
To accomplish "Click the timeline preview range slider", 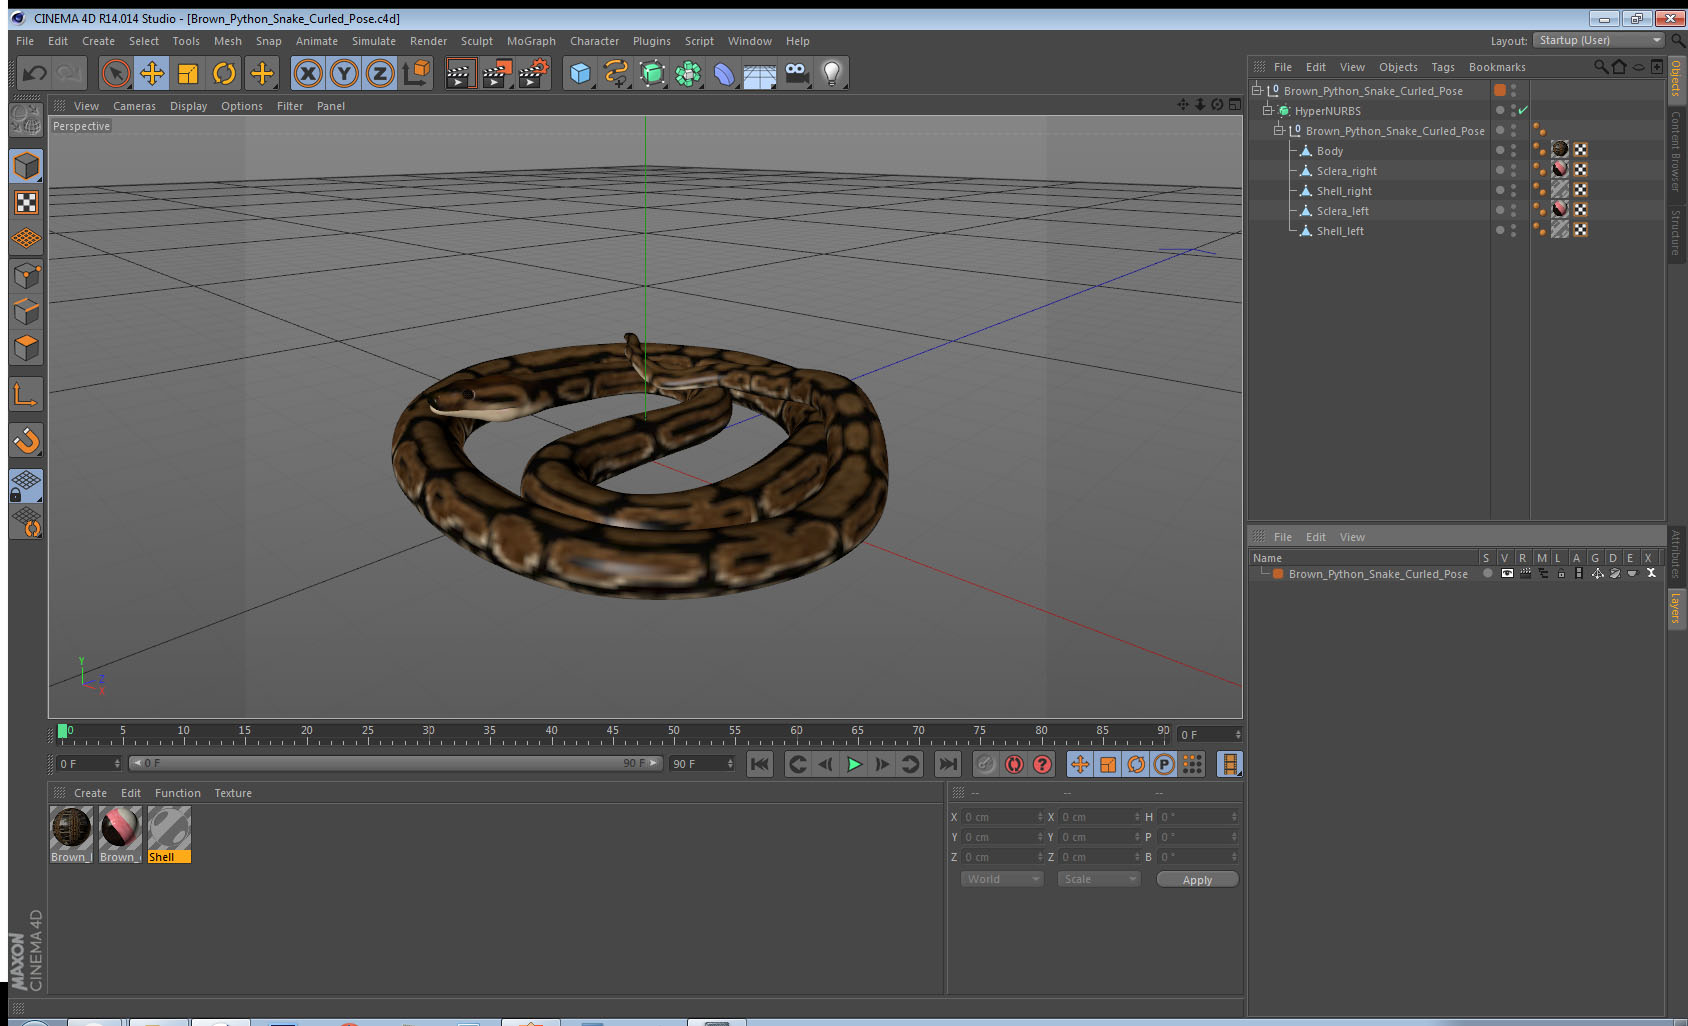I will [x=395, y=763].
